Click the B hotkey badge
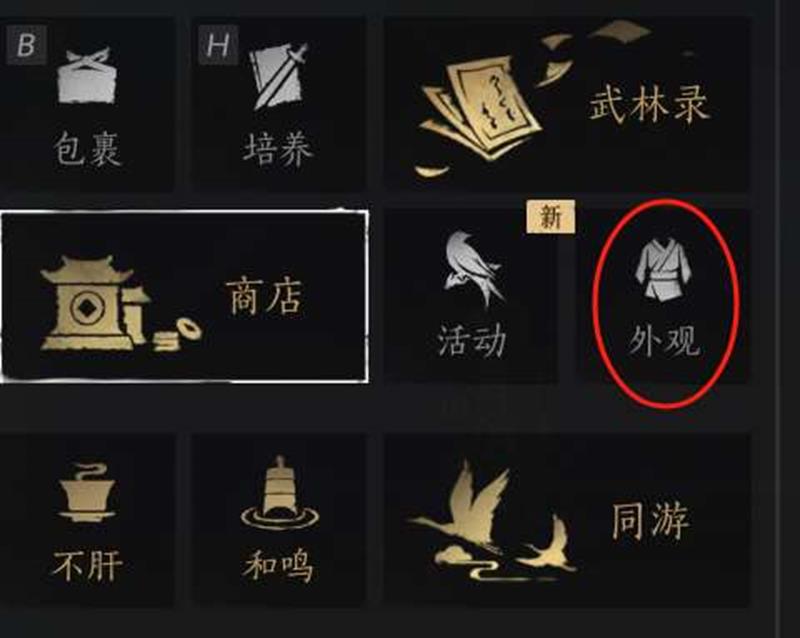This screenshot has height=638, width=800. (x=27, y=44)
